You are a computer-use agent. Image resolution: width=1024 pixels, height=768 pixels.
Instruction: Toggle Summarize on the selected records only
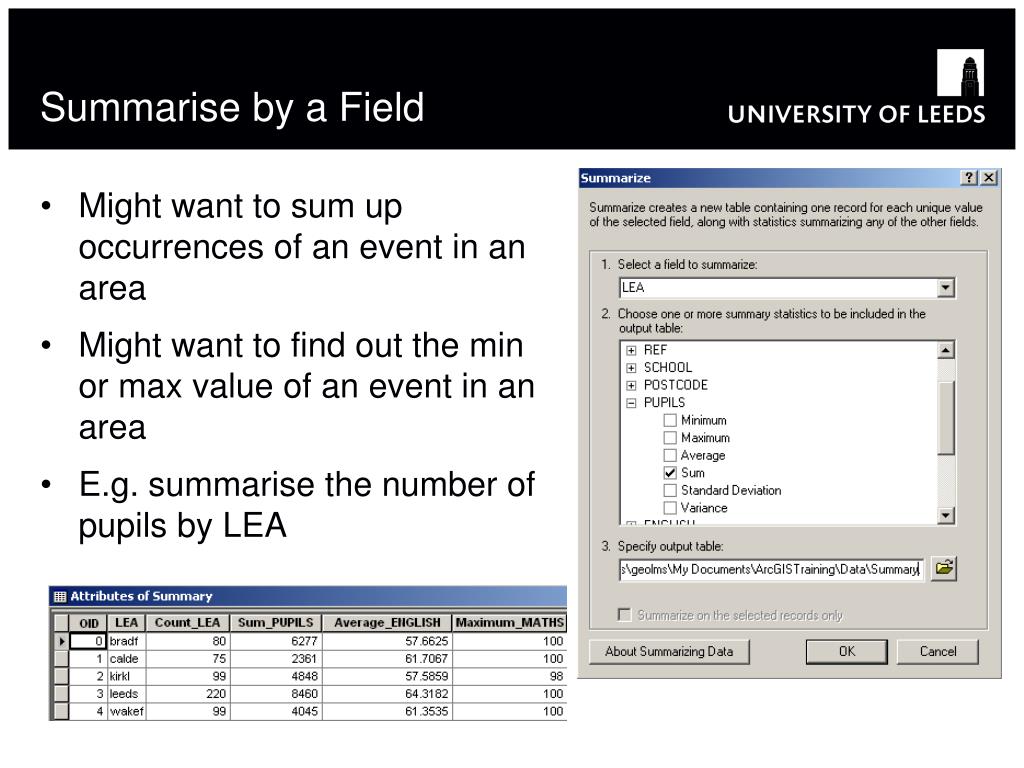625,615
